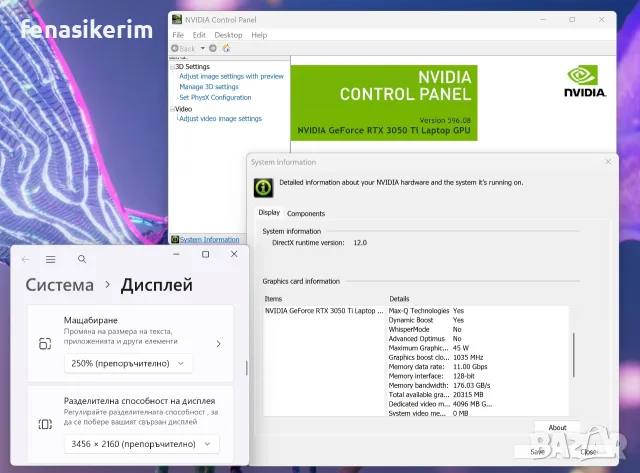Click the Items column header

(273, 299)
